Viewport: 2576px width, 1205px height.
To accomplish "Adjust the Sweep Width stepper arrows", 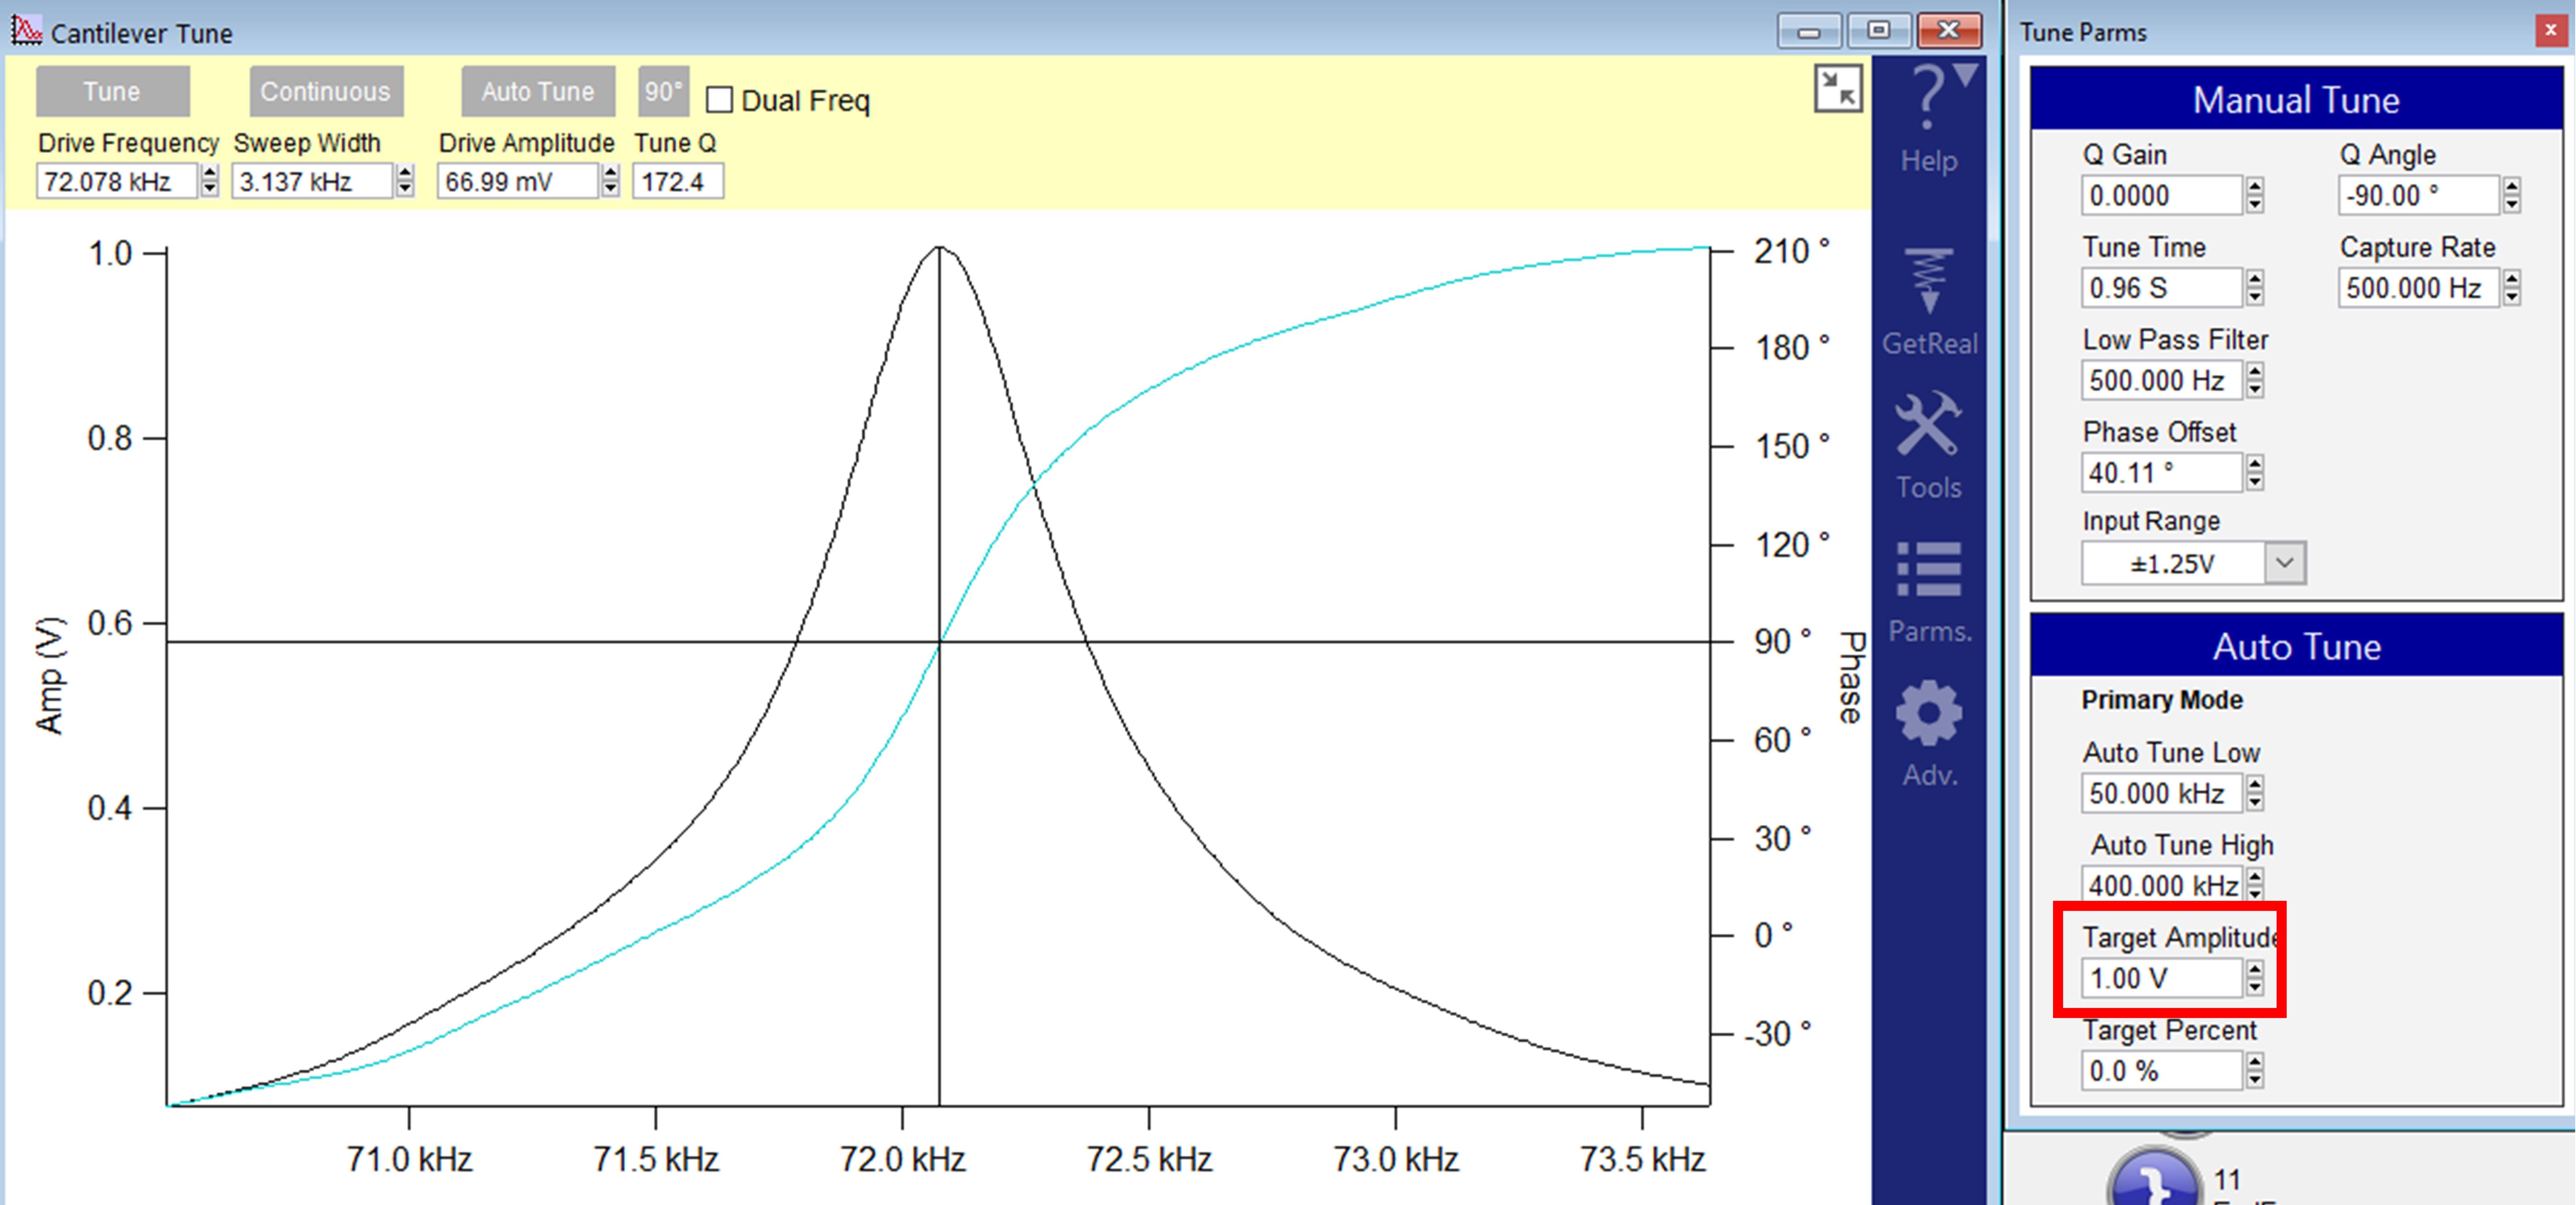I will point(405,182).
